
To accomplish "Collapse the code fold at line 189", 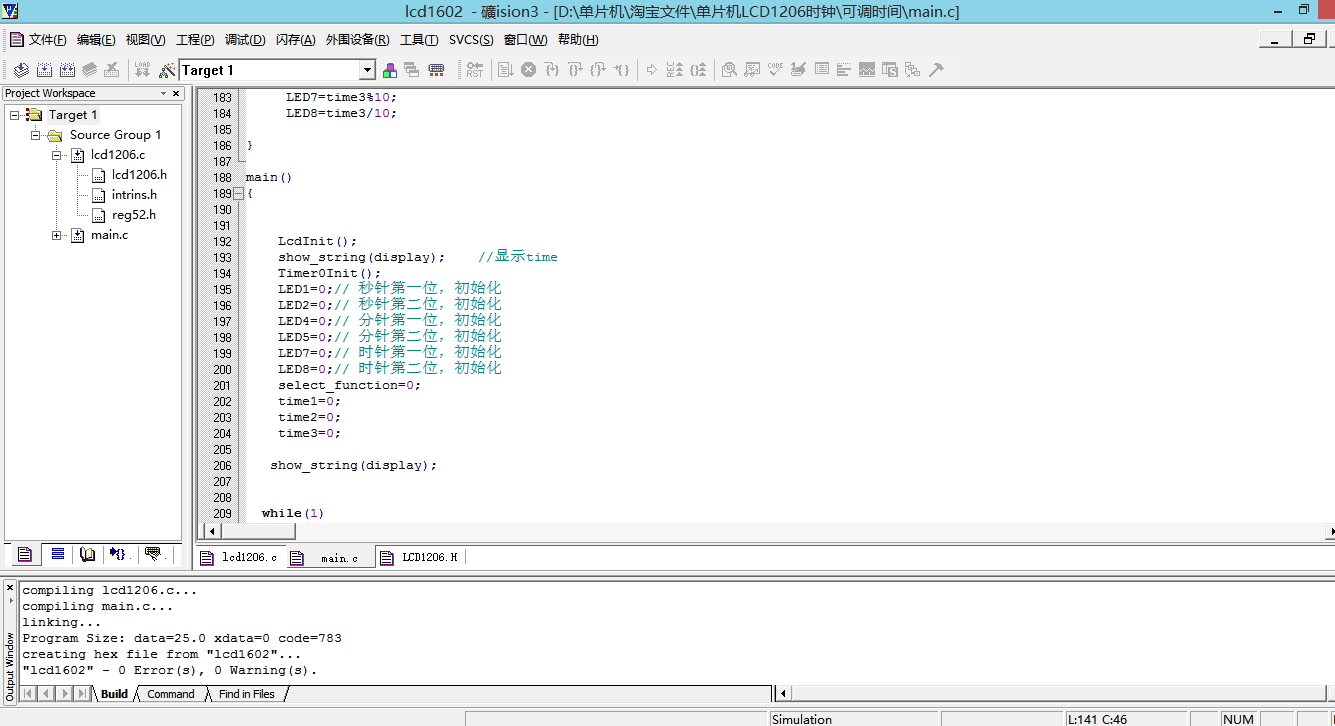I will (x=238, y=194).
